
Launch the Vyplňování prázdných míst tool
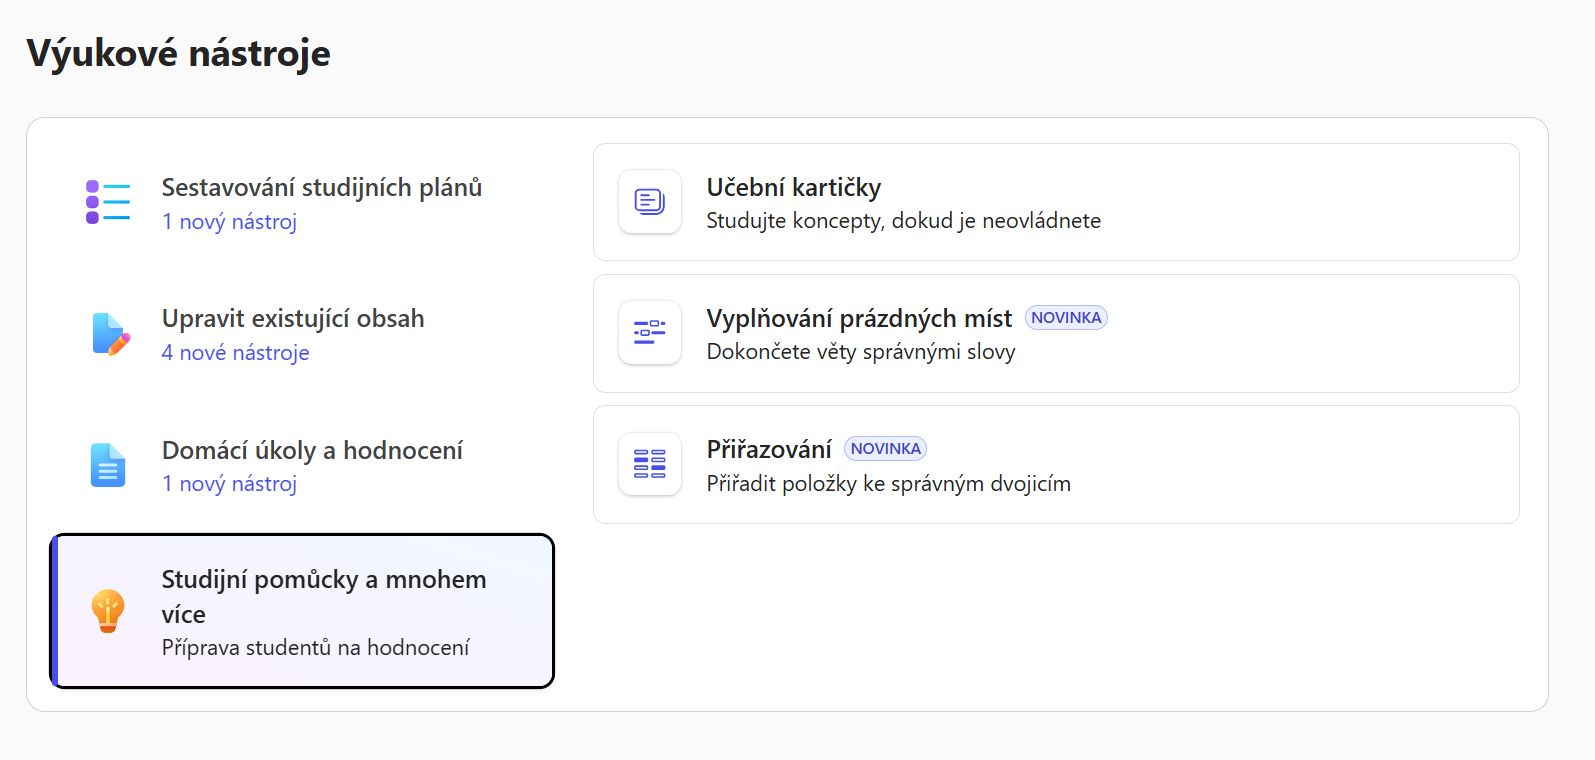858,319
